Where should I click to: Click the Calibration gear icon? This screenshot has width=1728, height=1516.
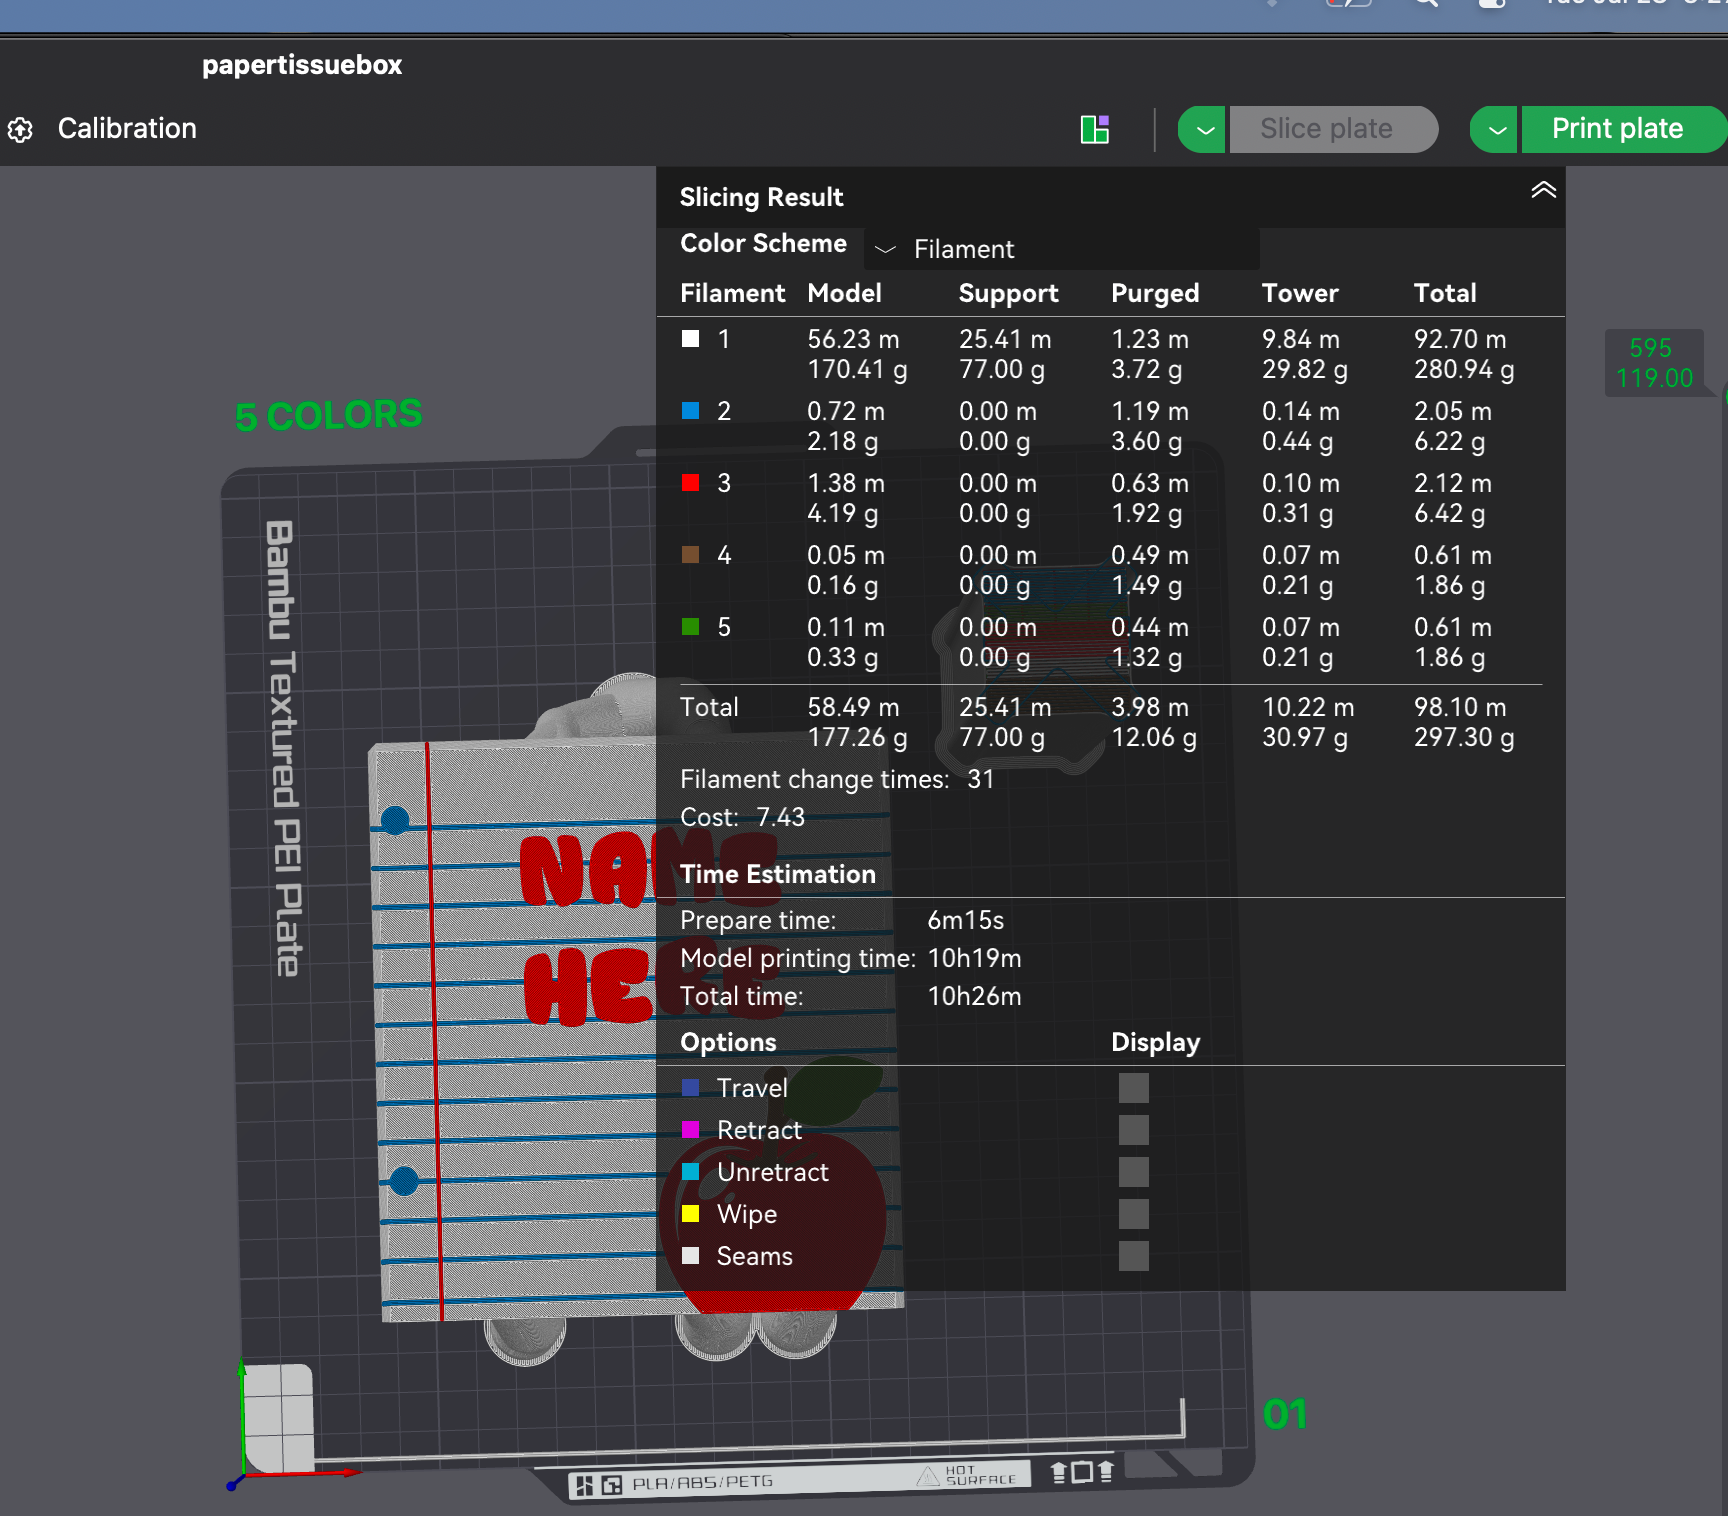click(20, 130)
